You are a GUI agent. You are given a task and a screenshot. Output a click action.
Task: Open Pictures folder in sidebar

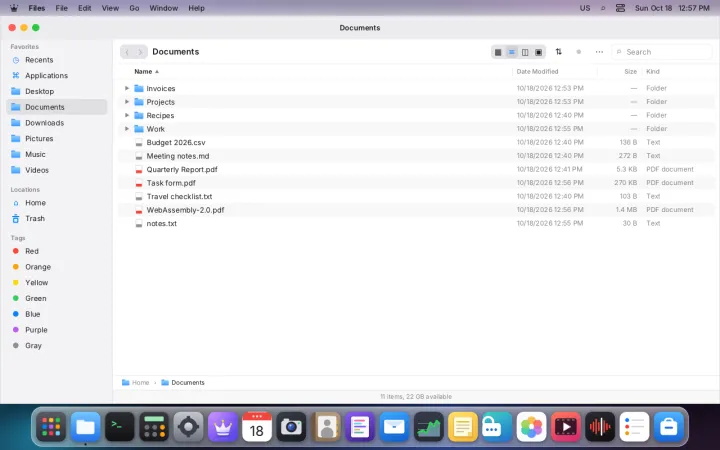pos(56,138)
